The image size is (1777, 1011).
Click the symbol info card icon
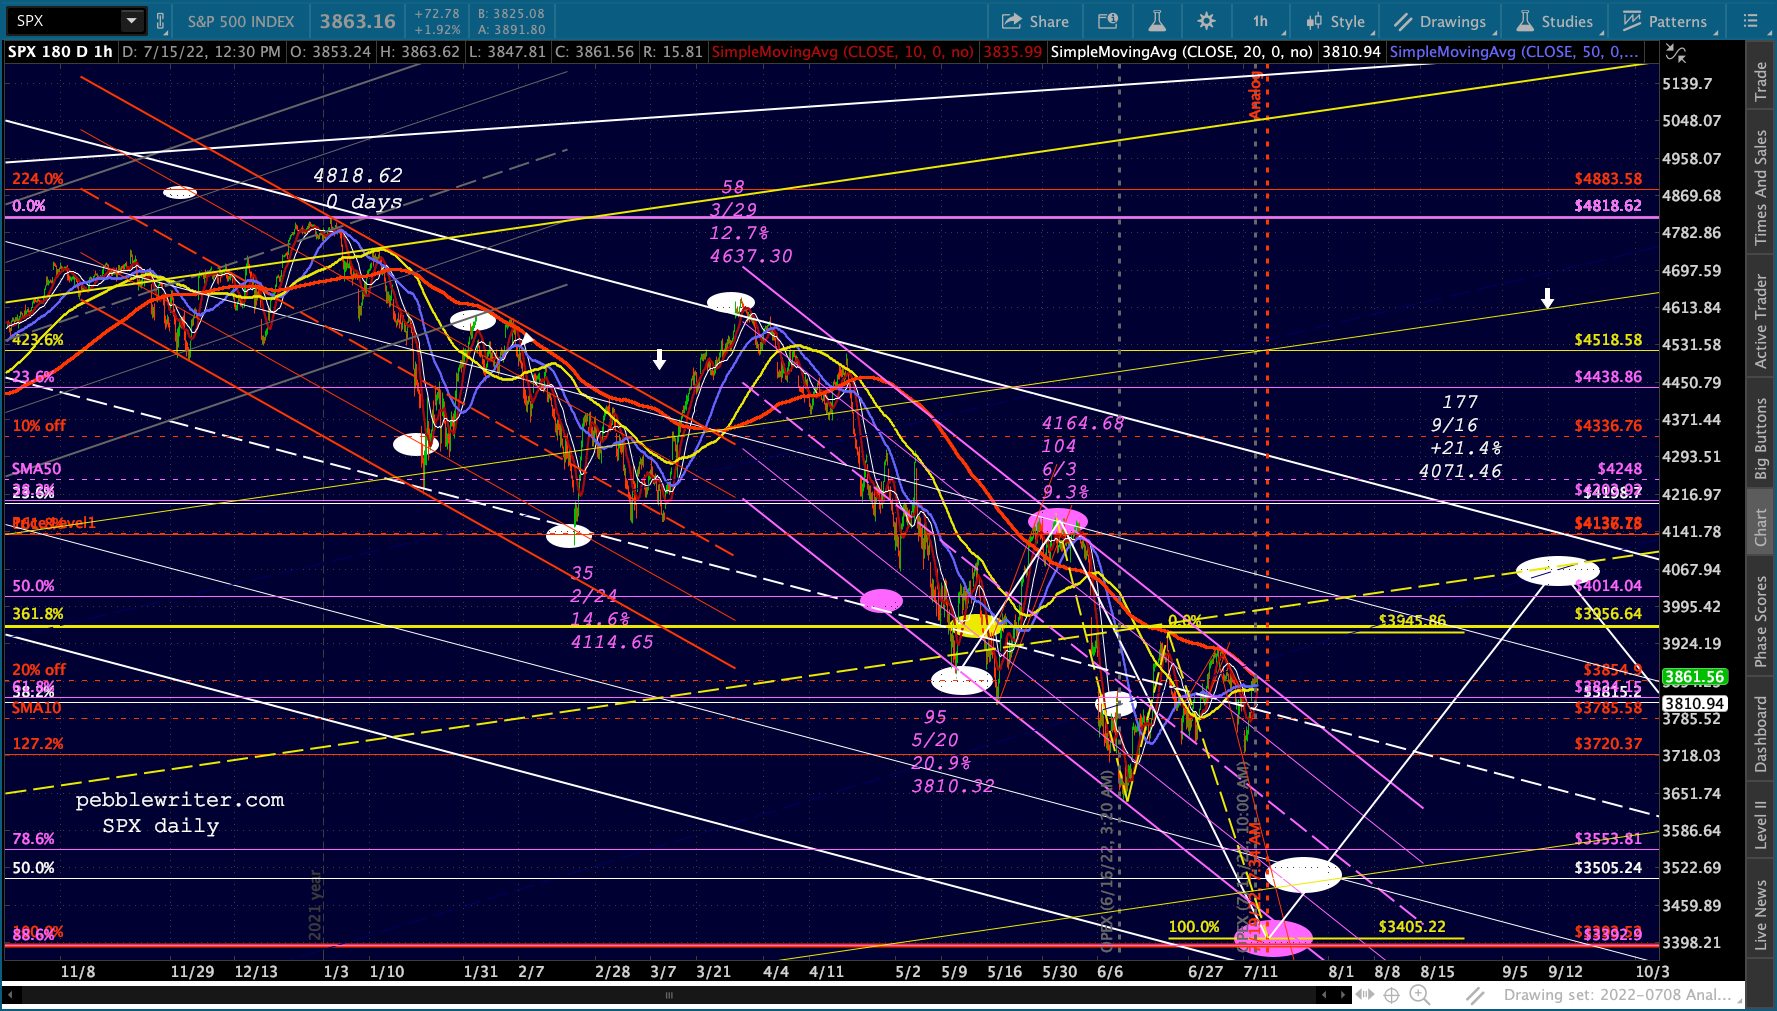tap(1107, 21)
